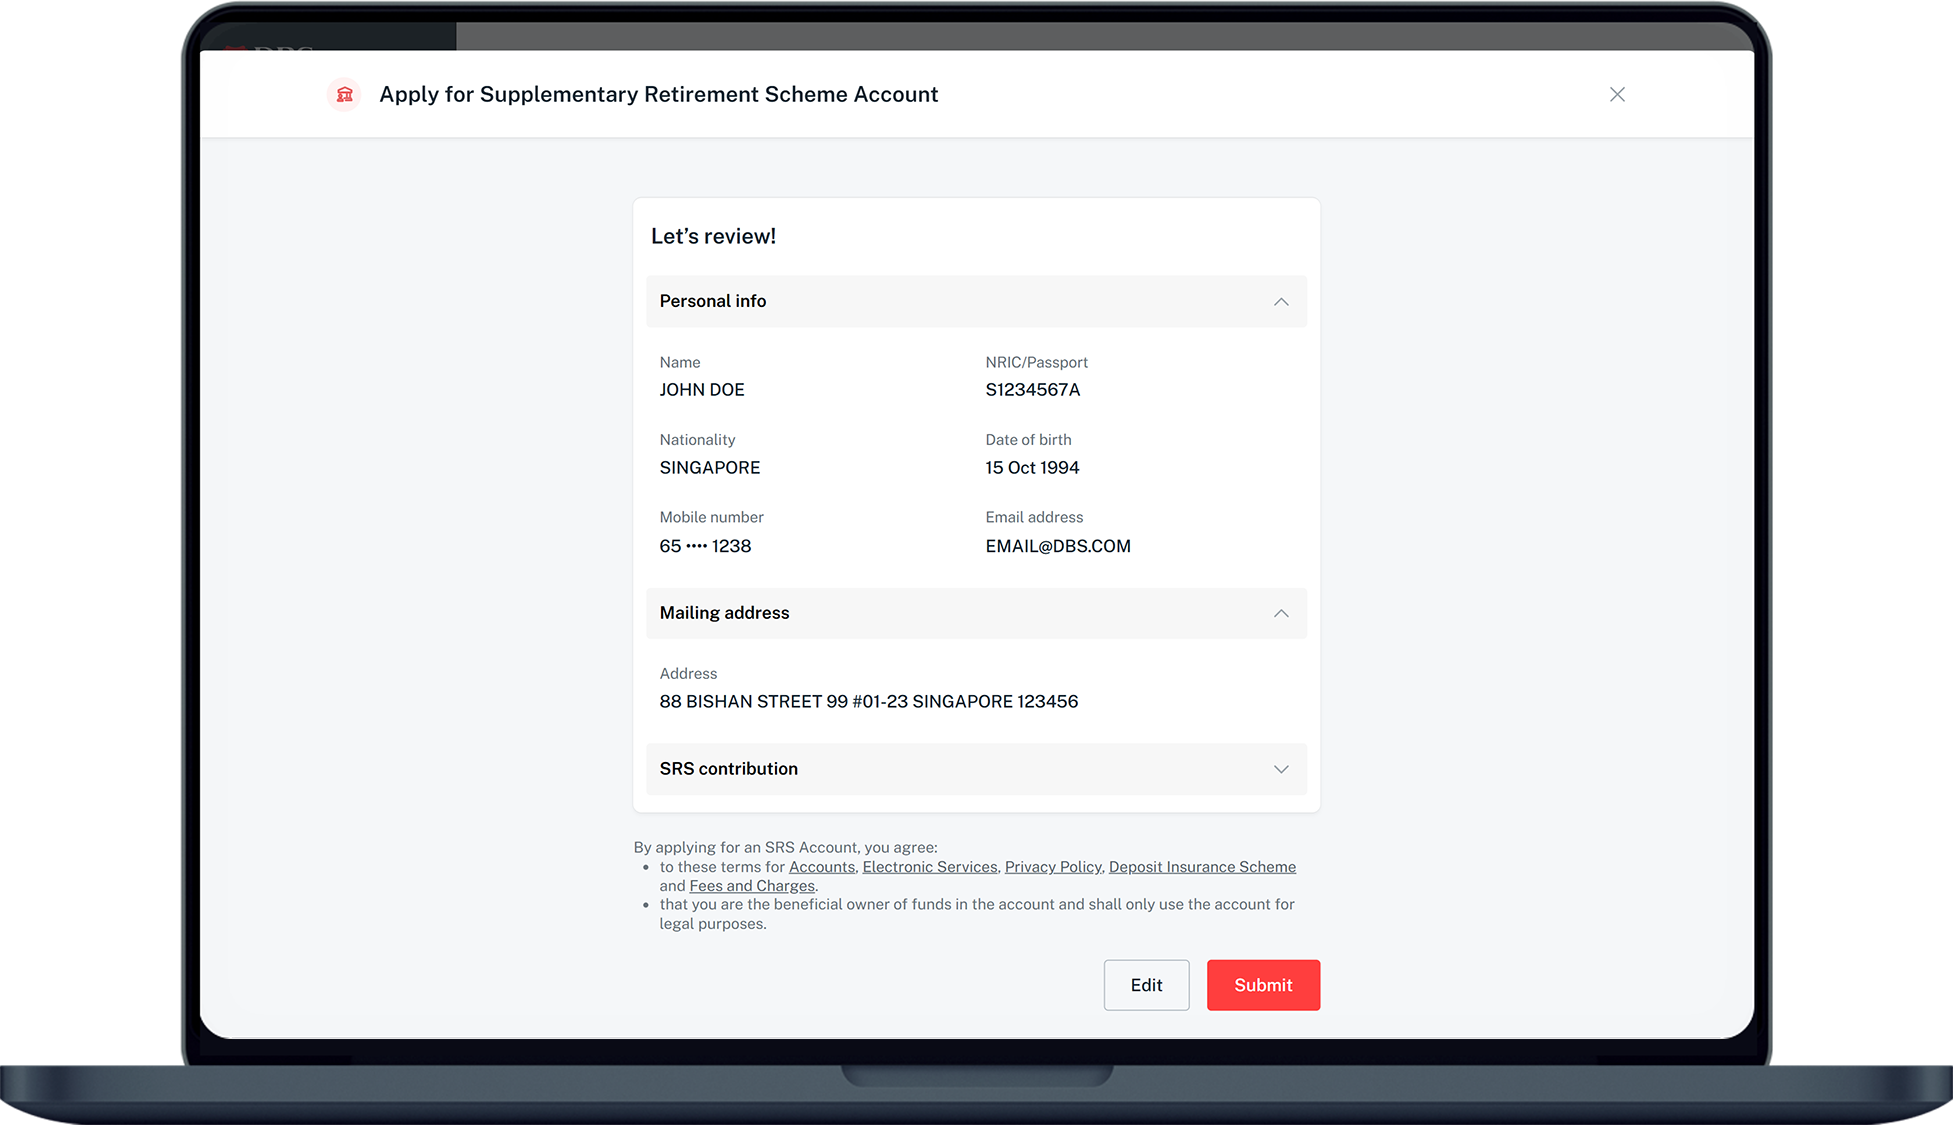Open the Electronic Services terms link
Viewport: 1953px width, 1125px height.
point(929,867)
